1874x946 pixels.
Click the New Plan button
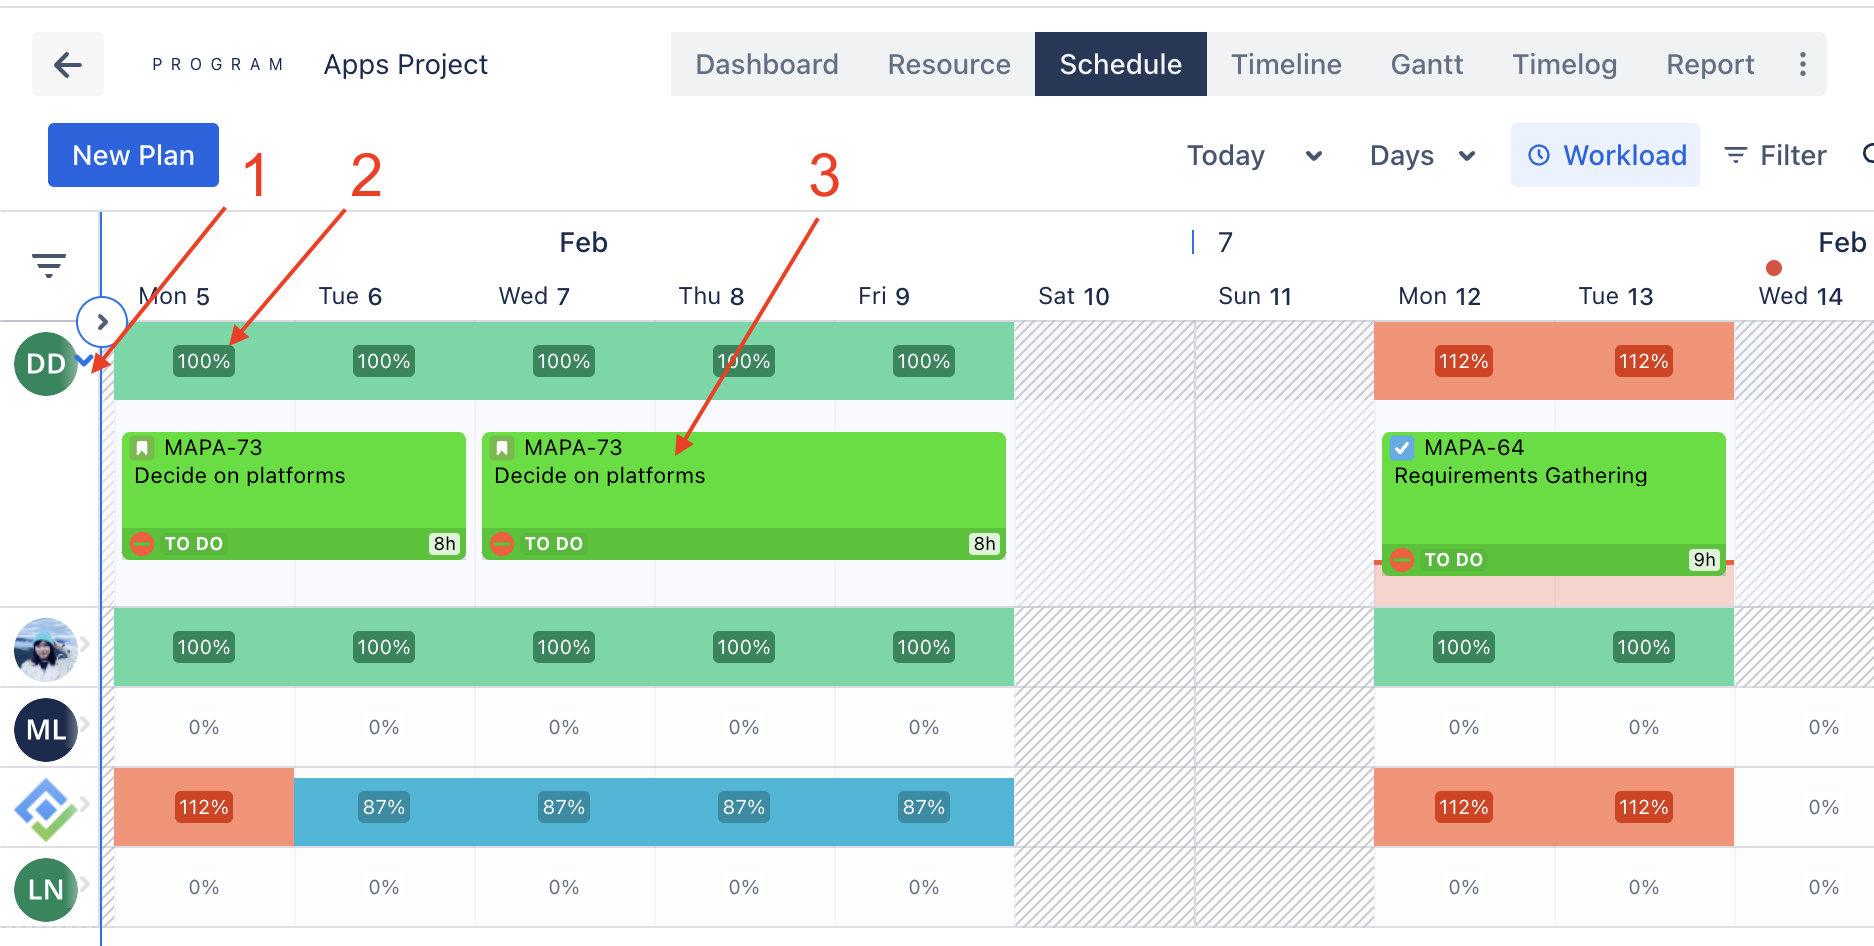[132, 155]
